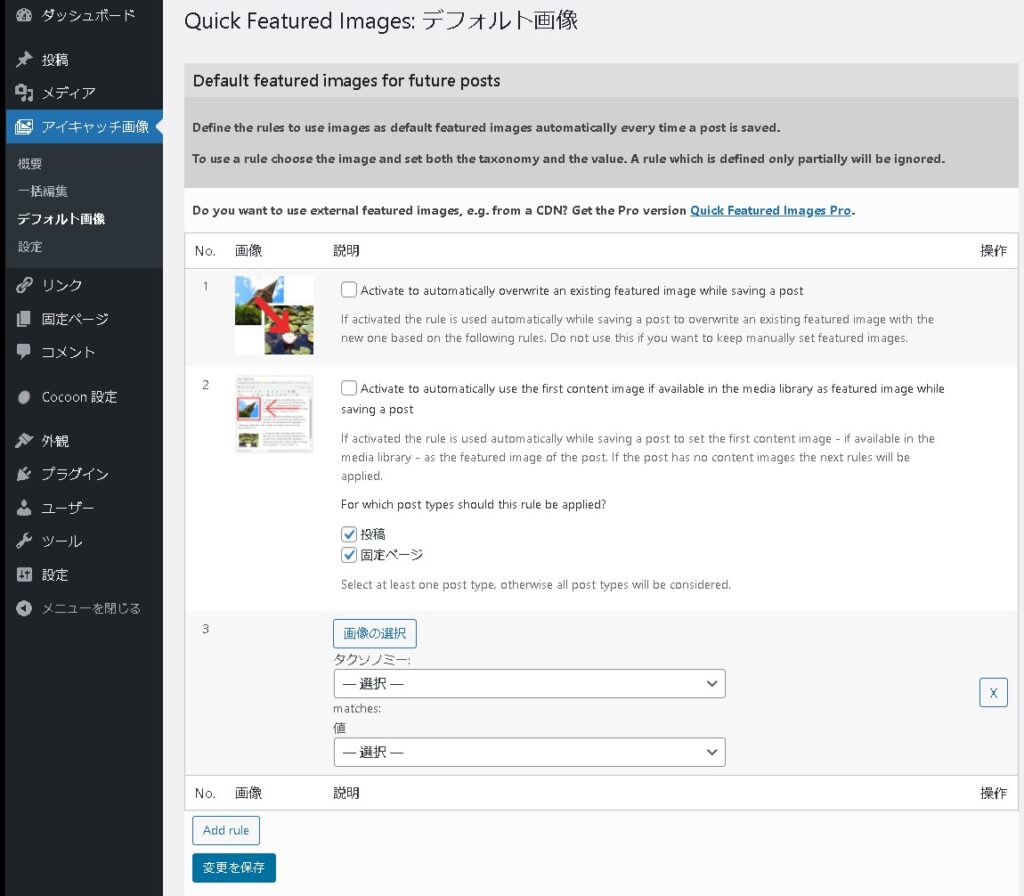Uncheck the 固定ページ post type checkbox
This screenshot has height=896, width=1024.
[x=349, y=555]
